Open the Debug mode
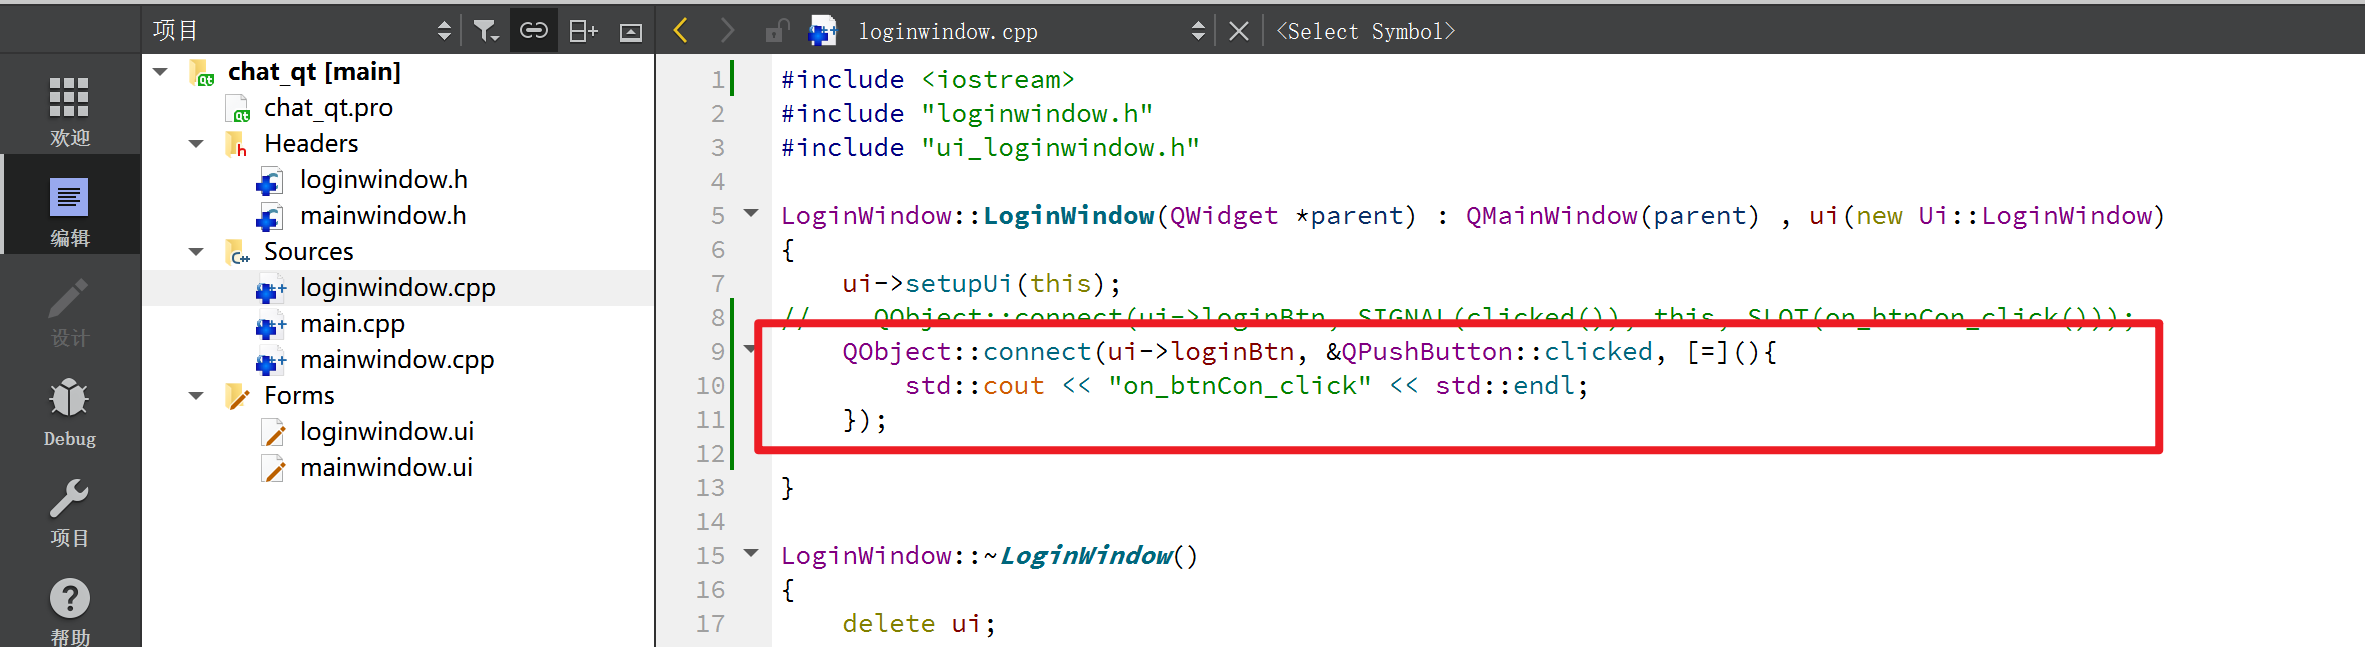The width and height of the screenshot is (2365, 647). (x=69, y=411)
